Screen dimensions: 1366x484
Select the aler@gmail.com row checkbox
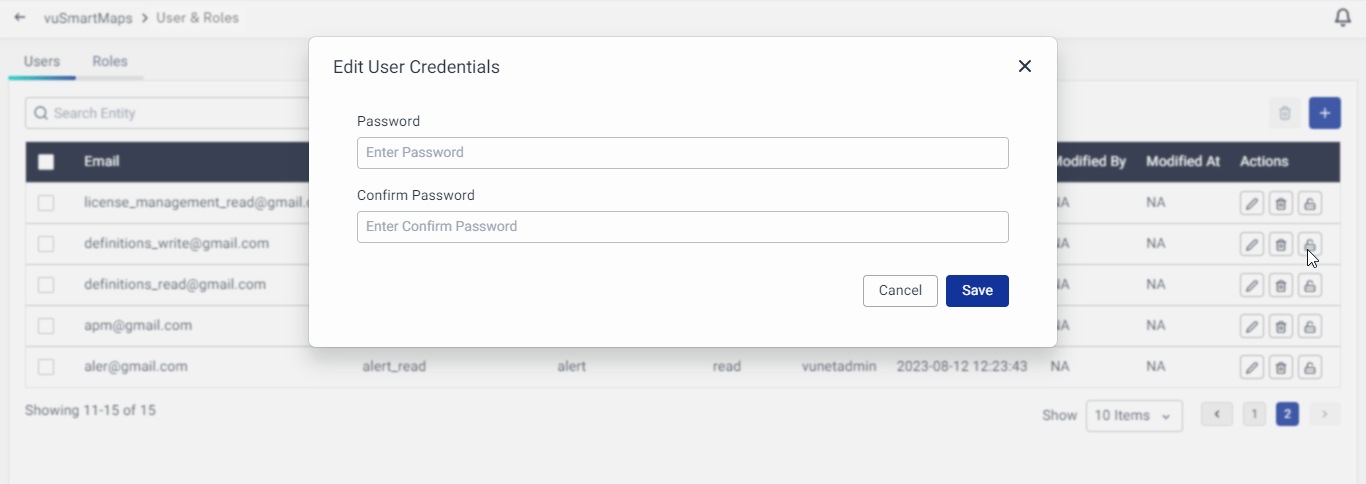pos(46,367)
